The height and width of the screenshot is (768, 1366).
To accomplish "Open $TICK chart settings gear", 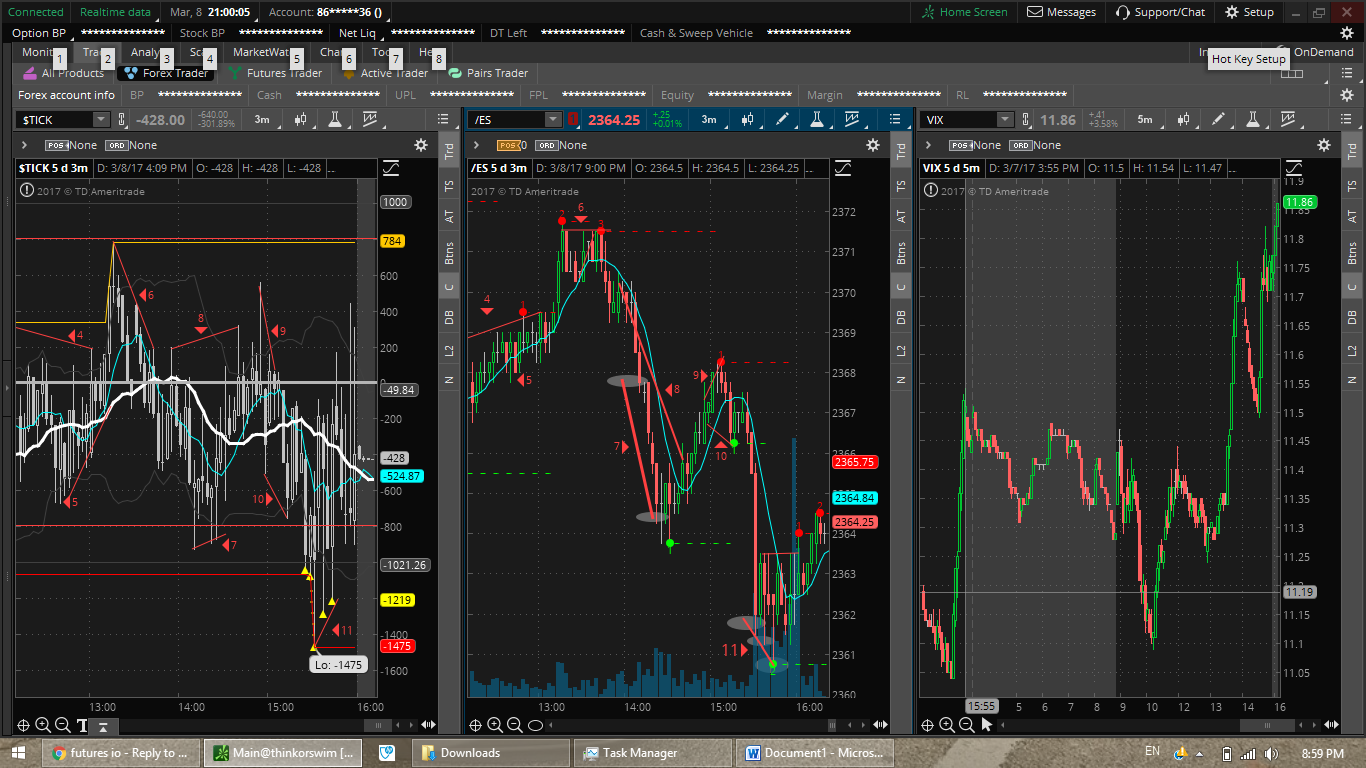I will (x=421, y=145).
